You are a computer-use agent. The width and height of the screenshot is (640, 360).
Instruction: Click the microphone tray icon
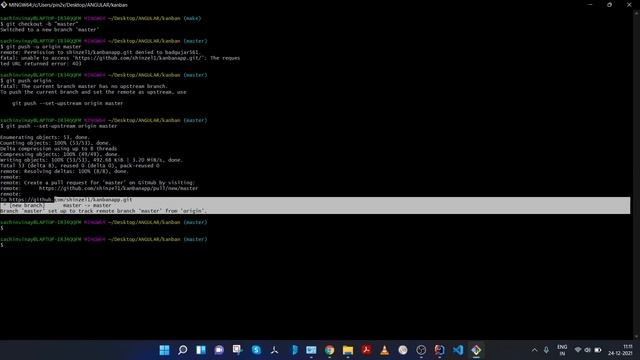pos(546,350)
